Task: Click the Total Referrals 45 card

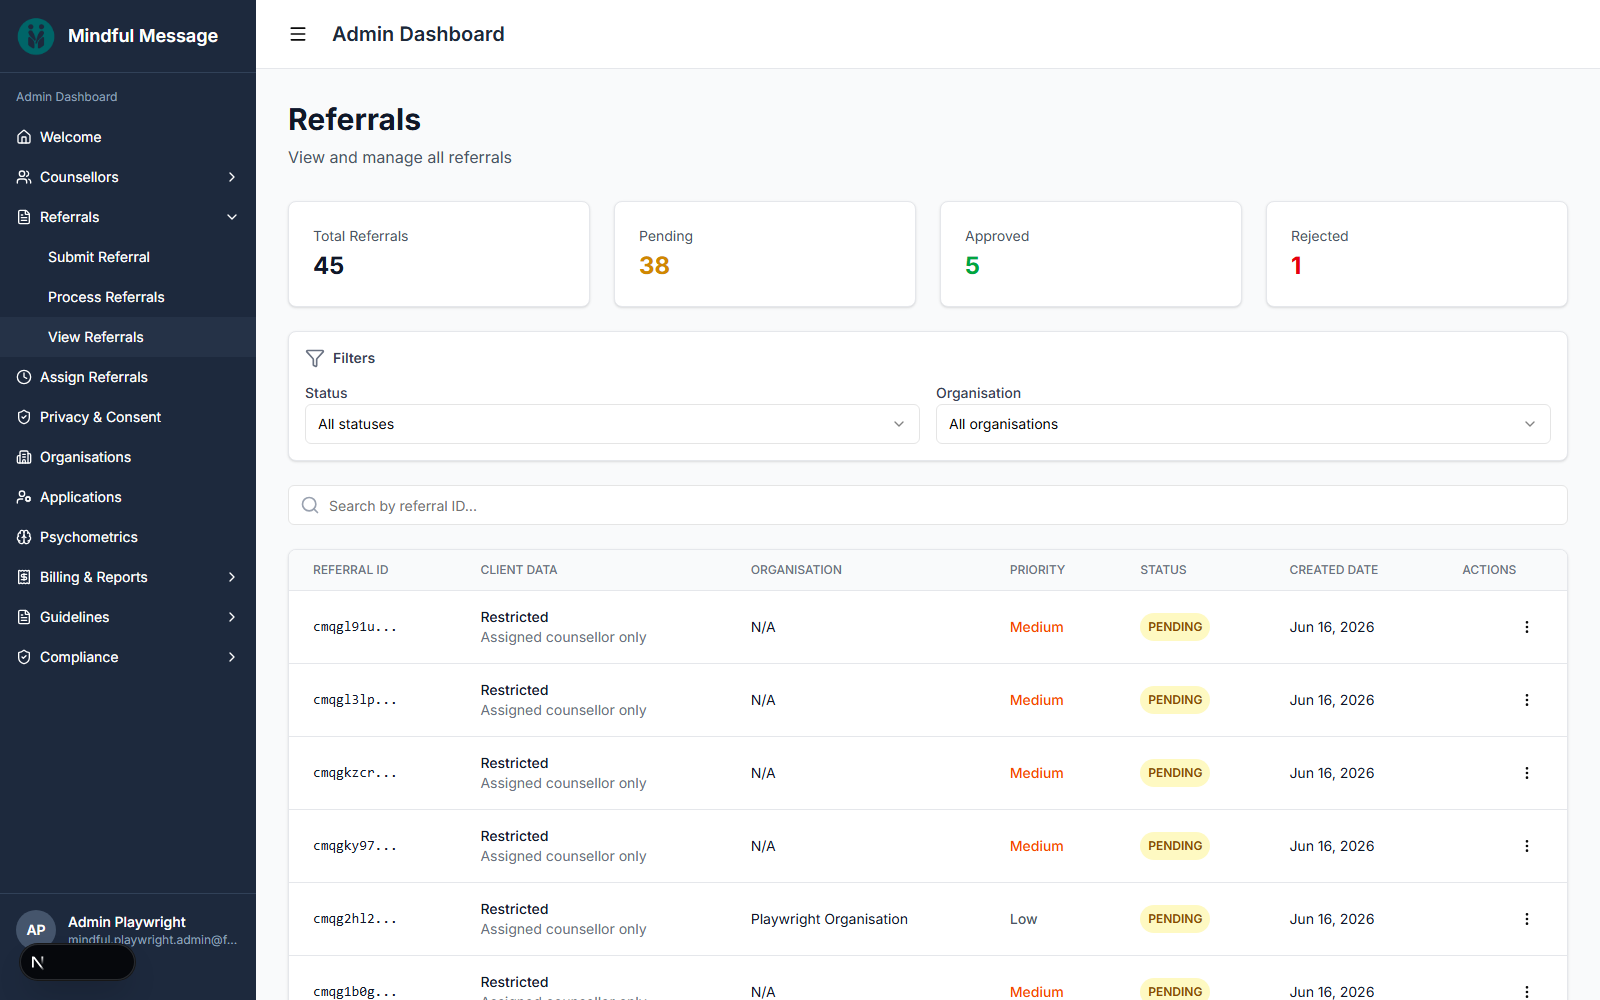Action: pyautogui.click(x=439, y=254)
